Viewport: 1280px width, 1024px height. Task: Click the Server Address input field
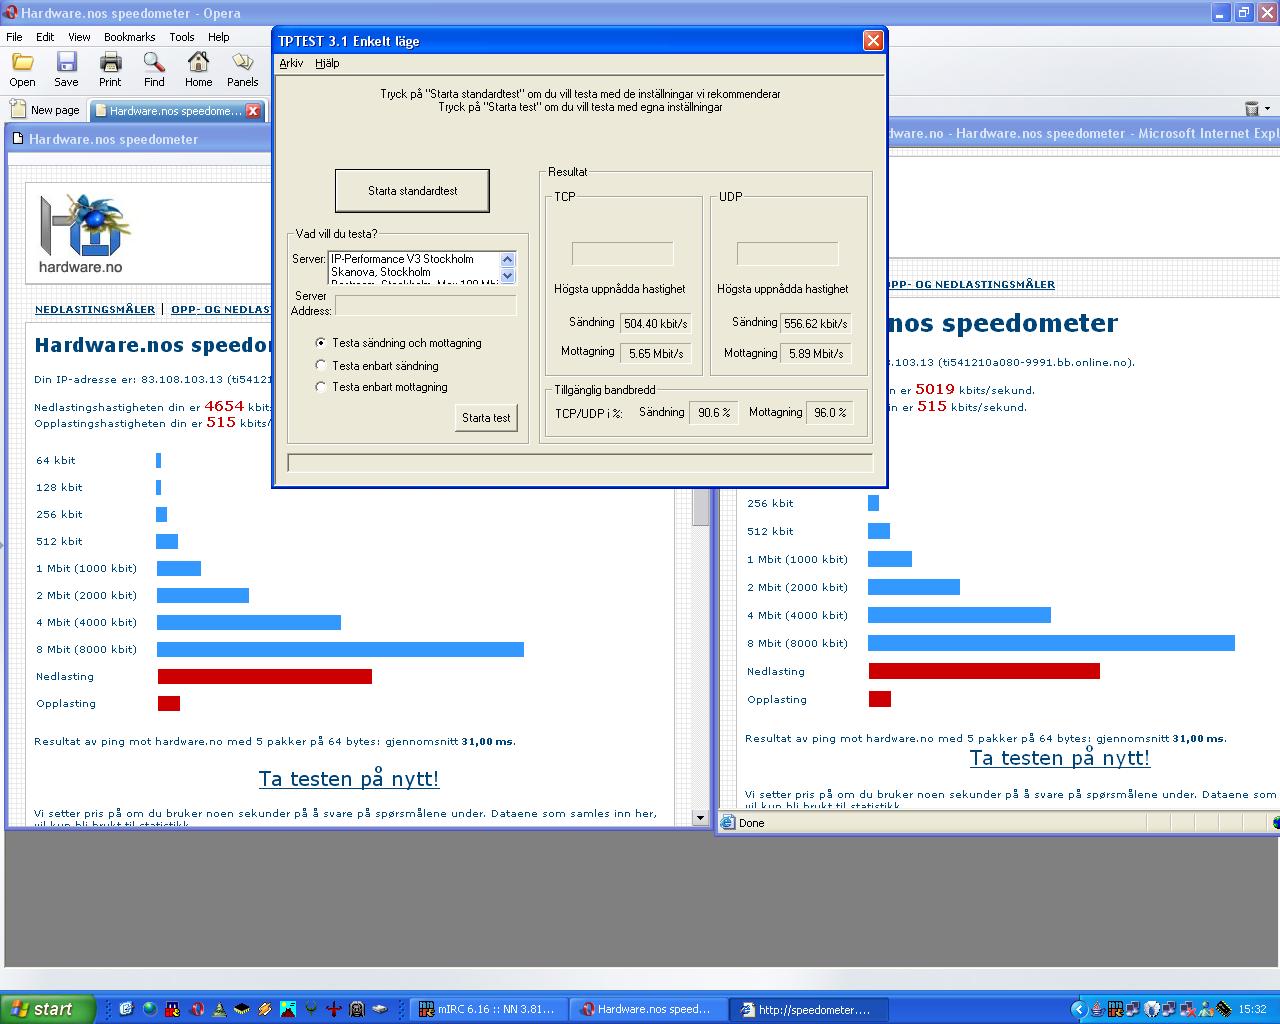[x=425, y=305]
